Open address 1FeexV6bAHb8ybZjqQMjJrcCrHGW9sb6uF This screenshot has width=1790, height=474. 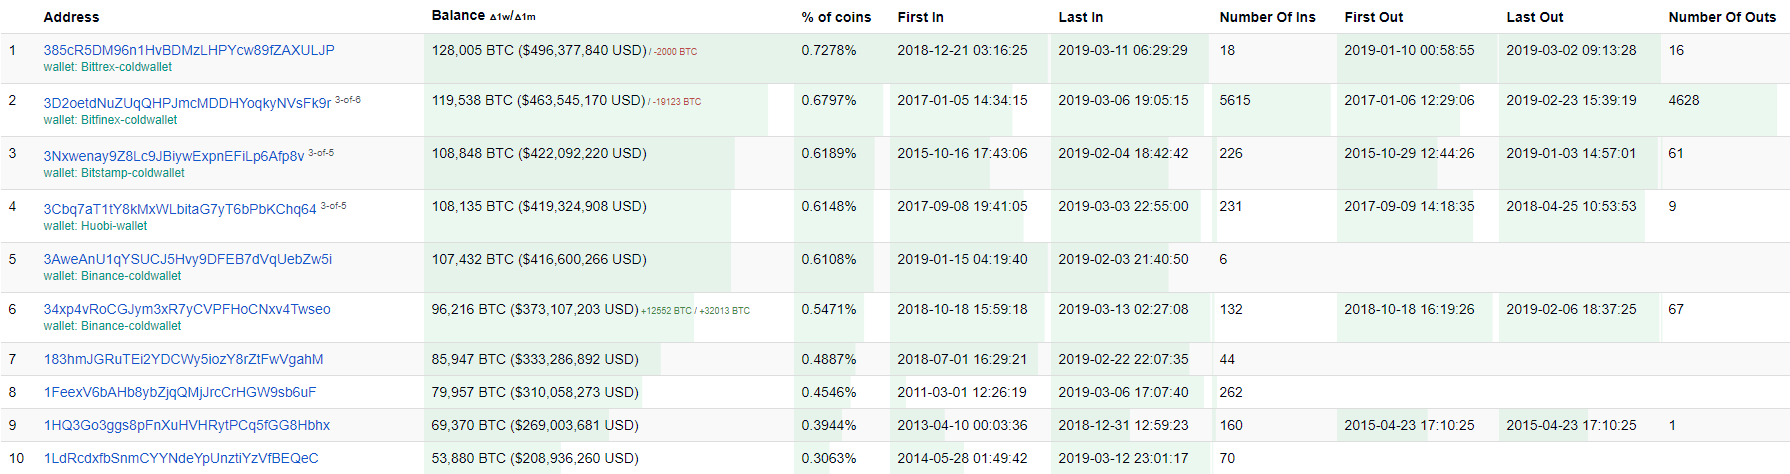point(180,392)
